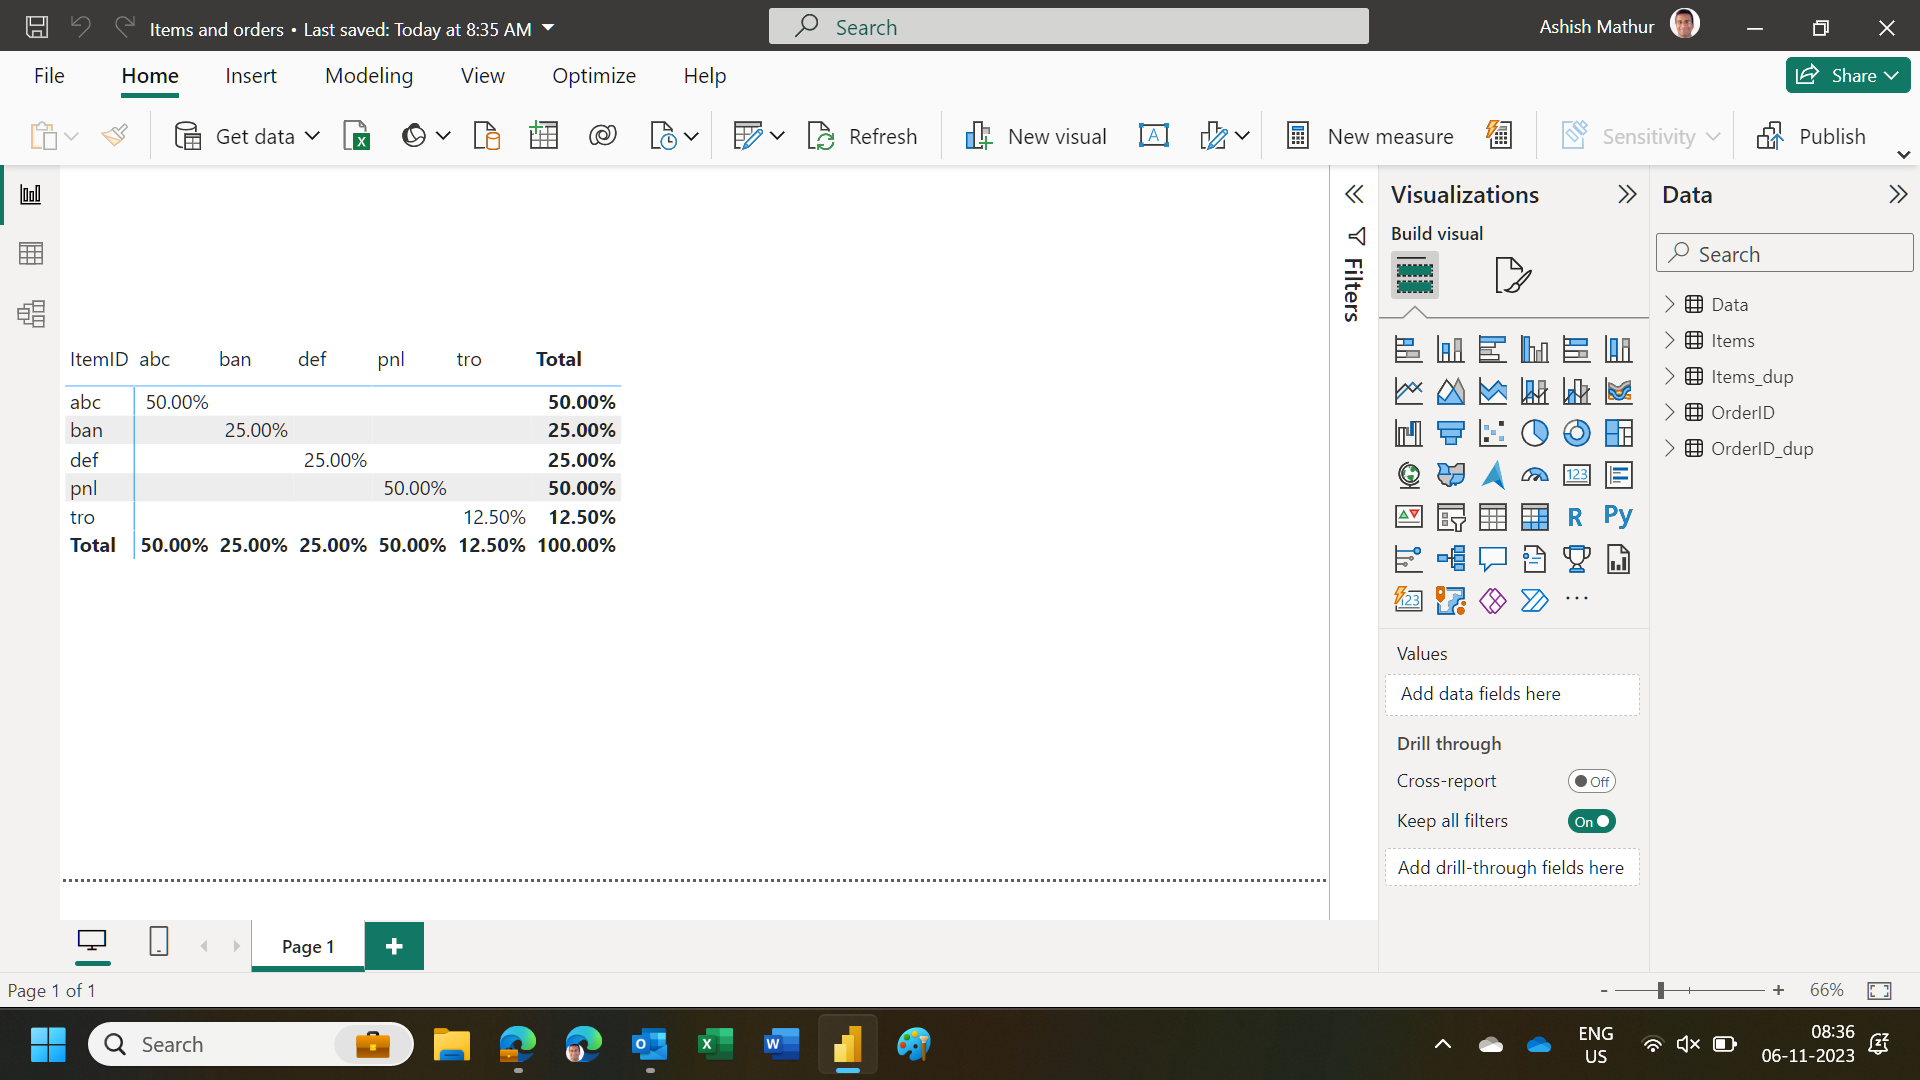Toggle the Cross-report switch
This screenshot has width=1920, height=1080.
point(1591,781)
